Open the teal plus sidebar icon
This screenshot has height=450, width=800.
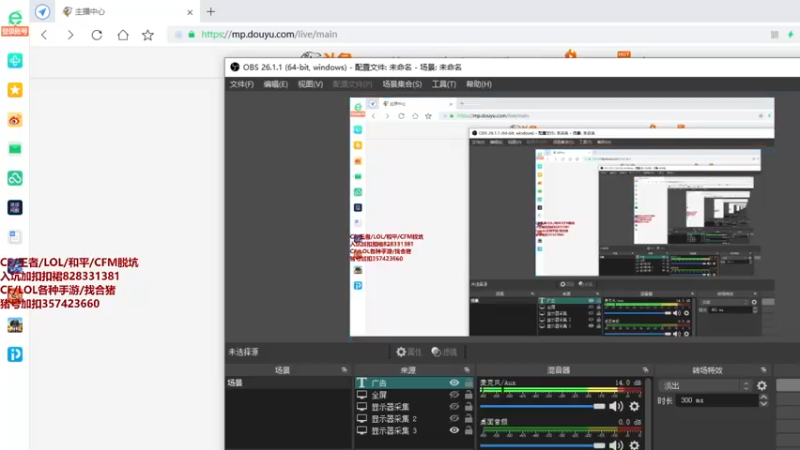(15, 61)
